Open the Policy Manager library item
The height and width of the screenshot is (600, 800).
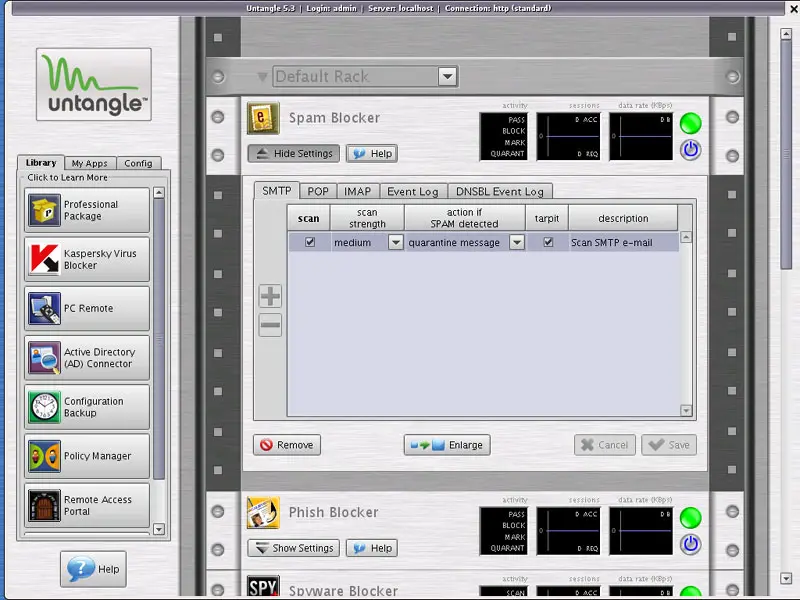[87, 456]
